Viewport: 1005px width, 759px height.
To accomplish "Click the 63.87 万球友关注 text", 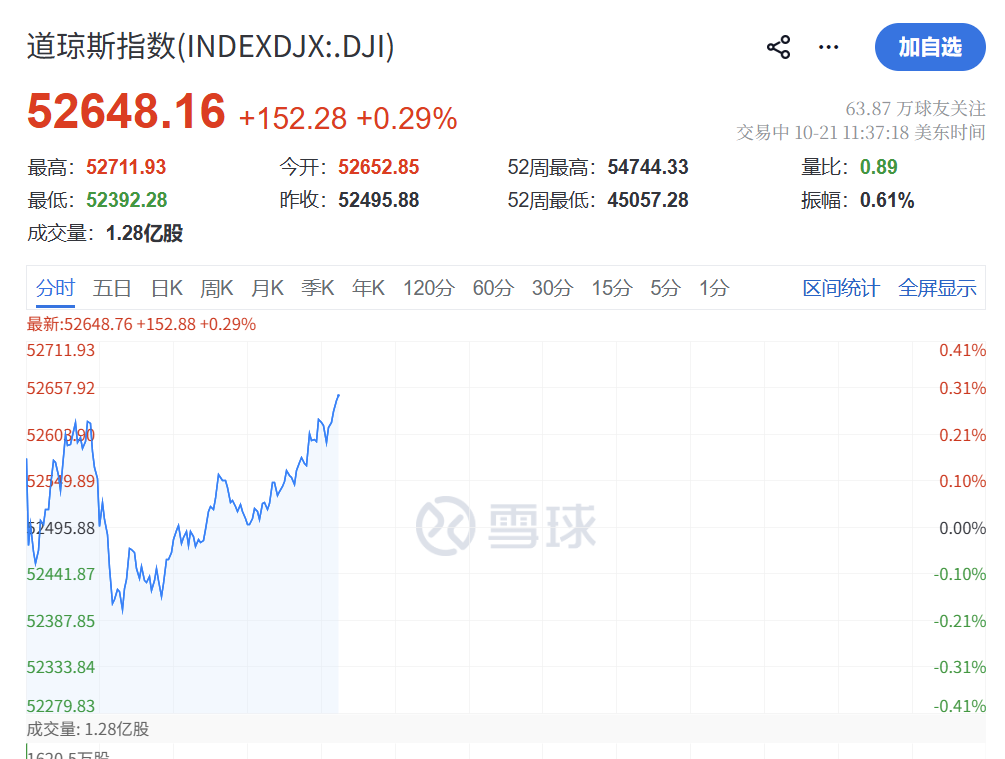I will [915, 108].
